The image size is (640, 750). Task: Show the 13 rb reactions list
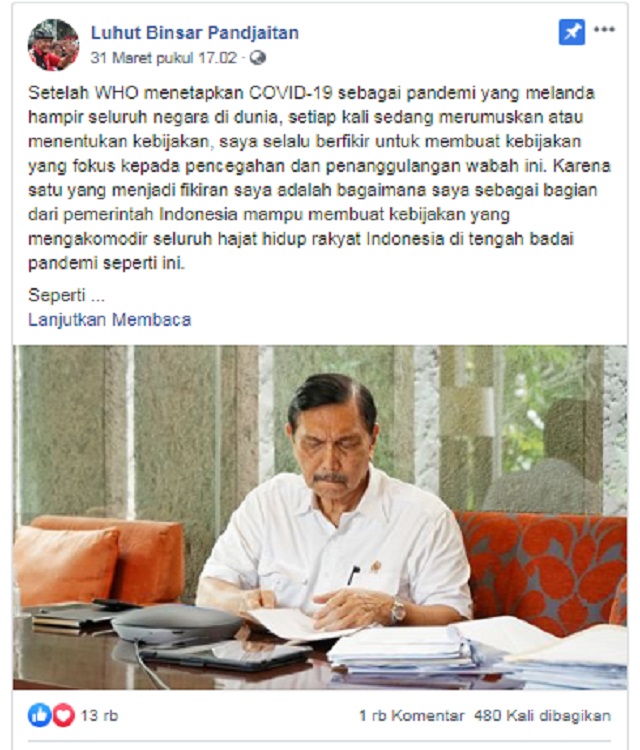coord(99,716)
